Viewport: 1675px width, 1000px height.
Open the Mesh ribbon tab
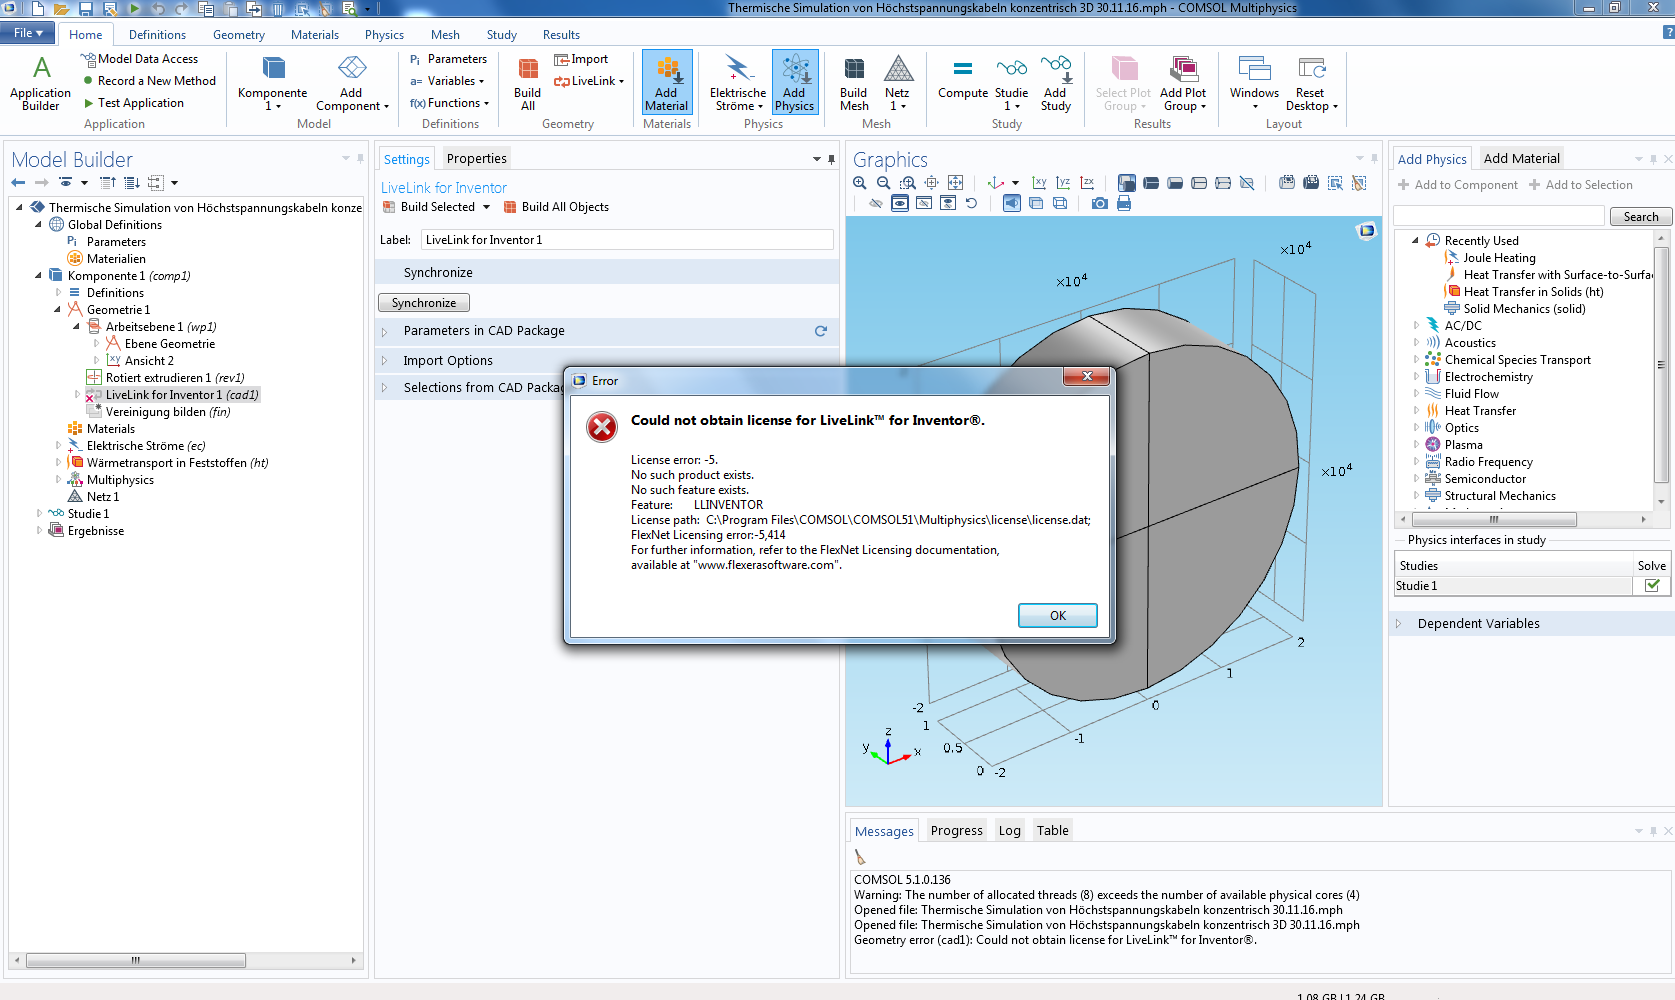click(445, 35)
